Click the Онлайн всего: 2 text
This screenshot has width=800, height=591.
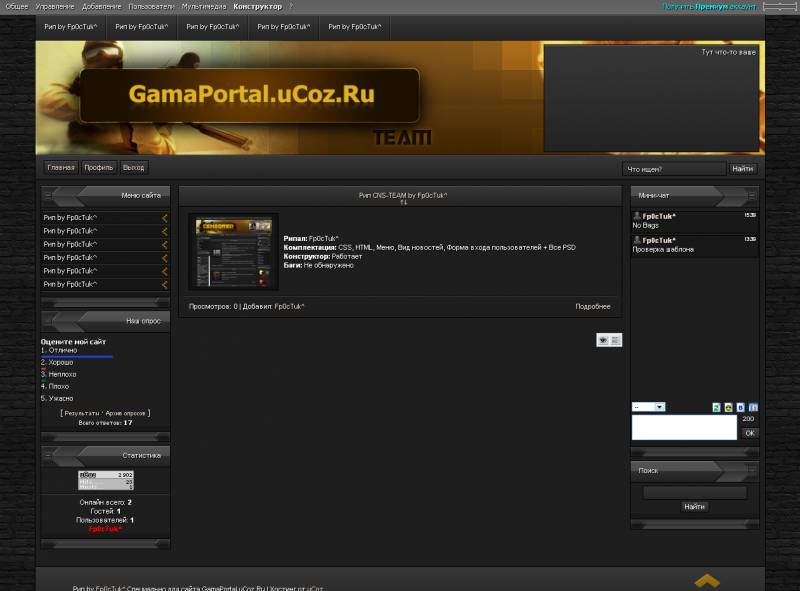pyautogui.click(x=106, y=502)
